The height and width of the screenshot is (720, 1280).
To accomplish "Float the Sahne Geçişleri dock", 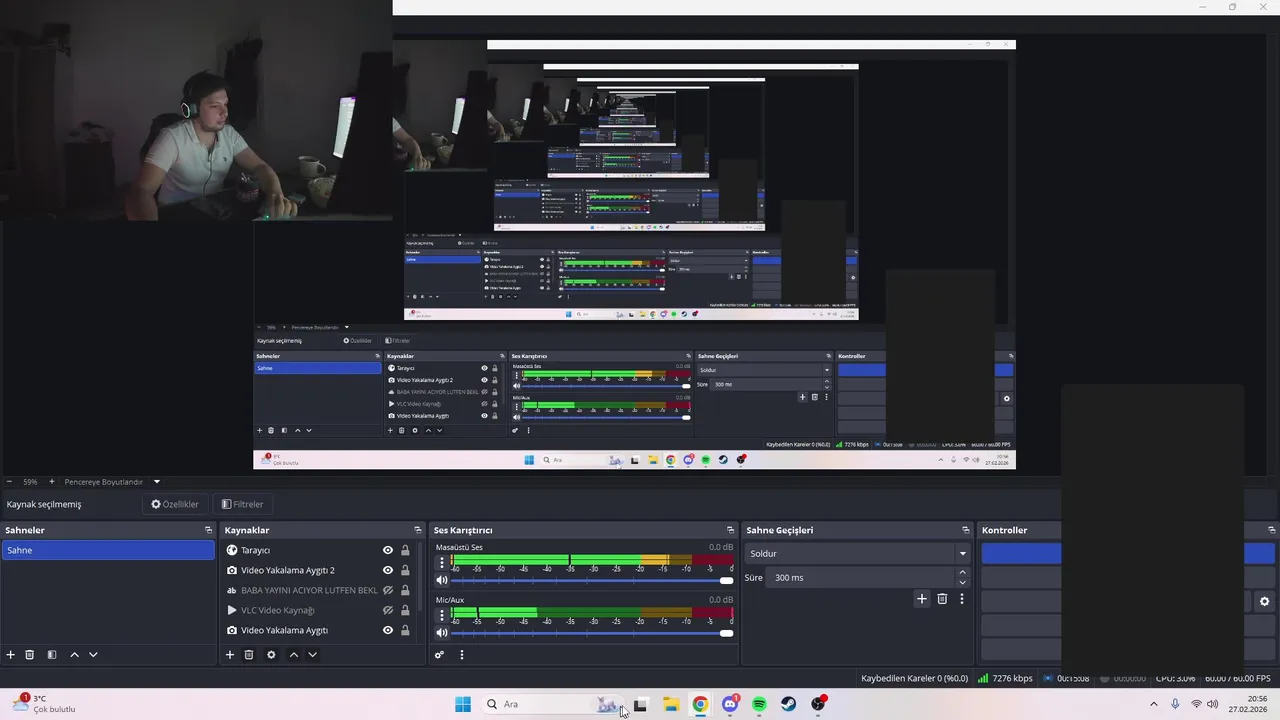I will coord(966,530).
